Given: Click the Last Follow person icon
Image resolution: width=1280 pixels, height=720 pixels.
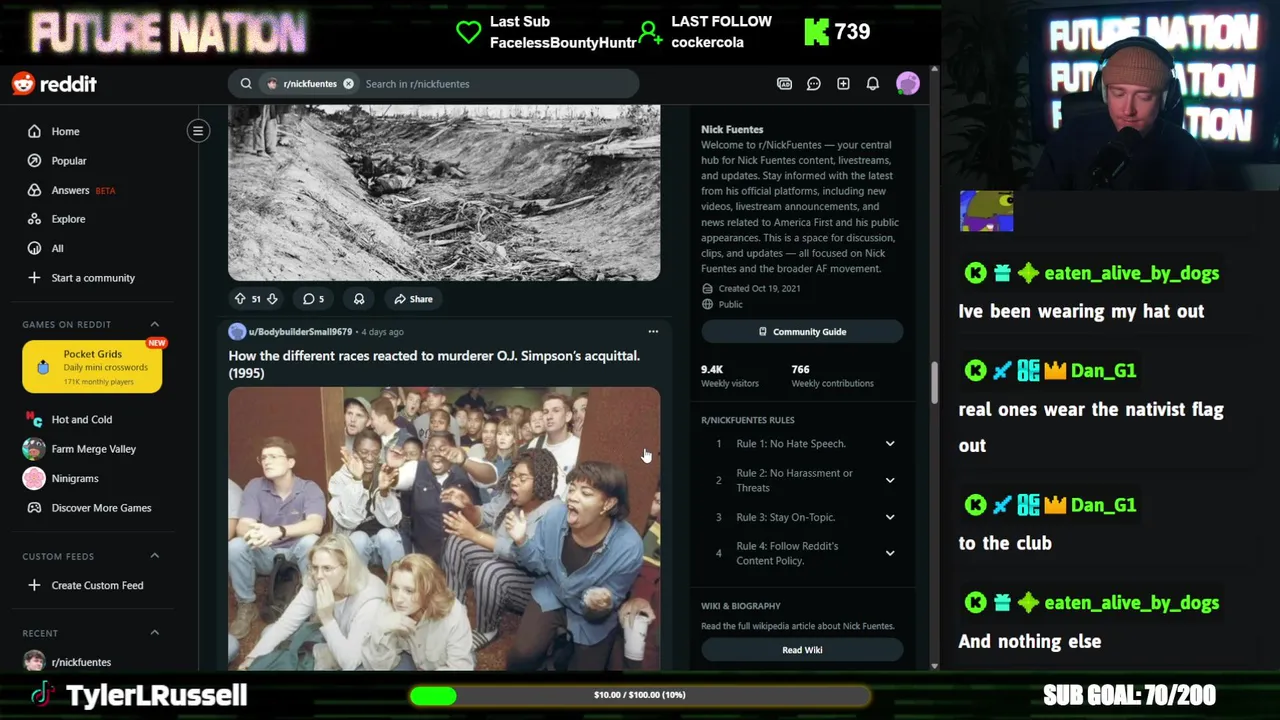Looking at the screenshot, I should click(x=650, y=32).
